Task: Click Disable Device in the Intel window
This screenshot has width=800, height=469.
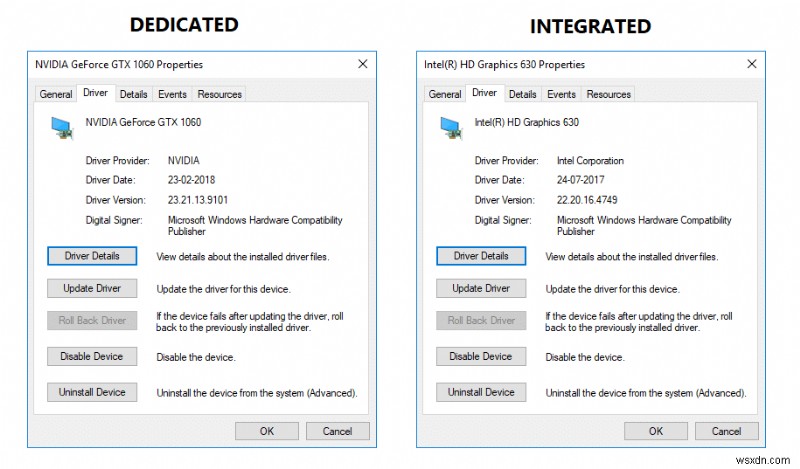Action: pyautogui.click(x=481, y=356)
